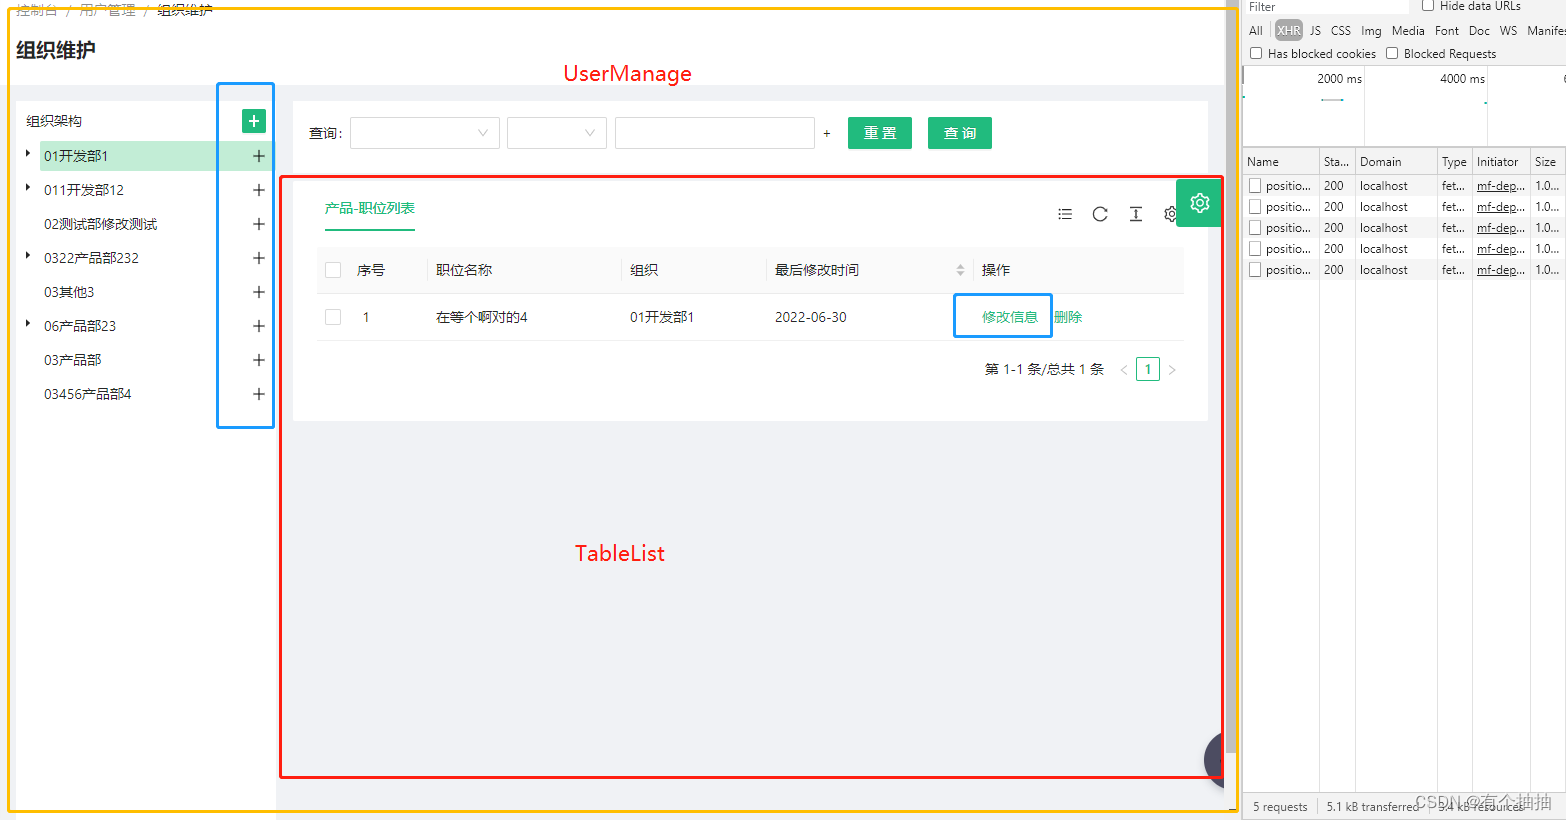Click the plus icon next to 01开发部1
Viewport: 1566px width, 820px height.
point(258,155)
